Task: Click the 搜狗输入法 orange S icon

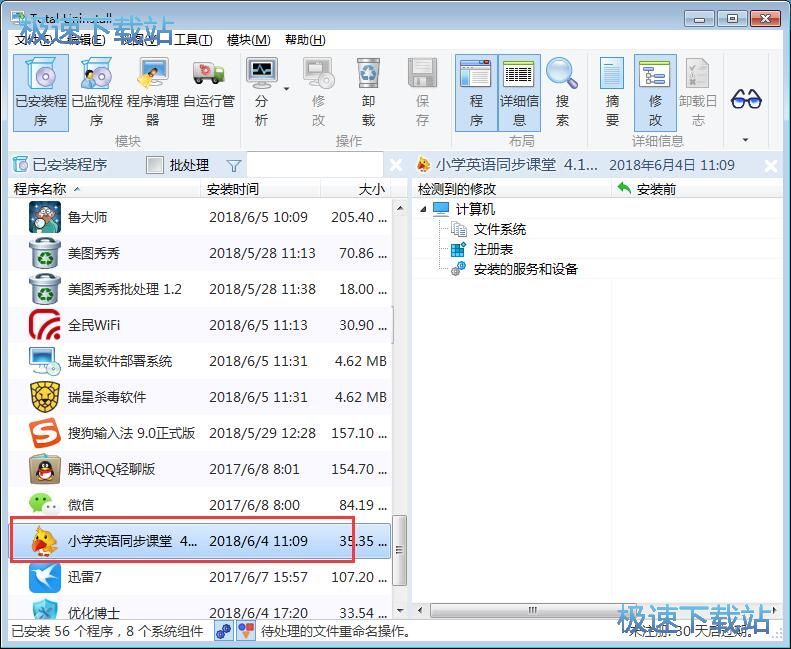Action: click(45, 433)
